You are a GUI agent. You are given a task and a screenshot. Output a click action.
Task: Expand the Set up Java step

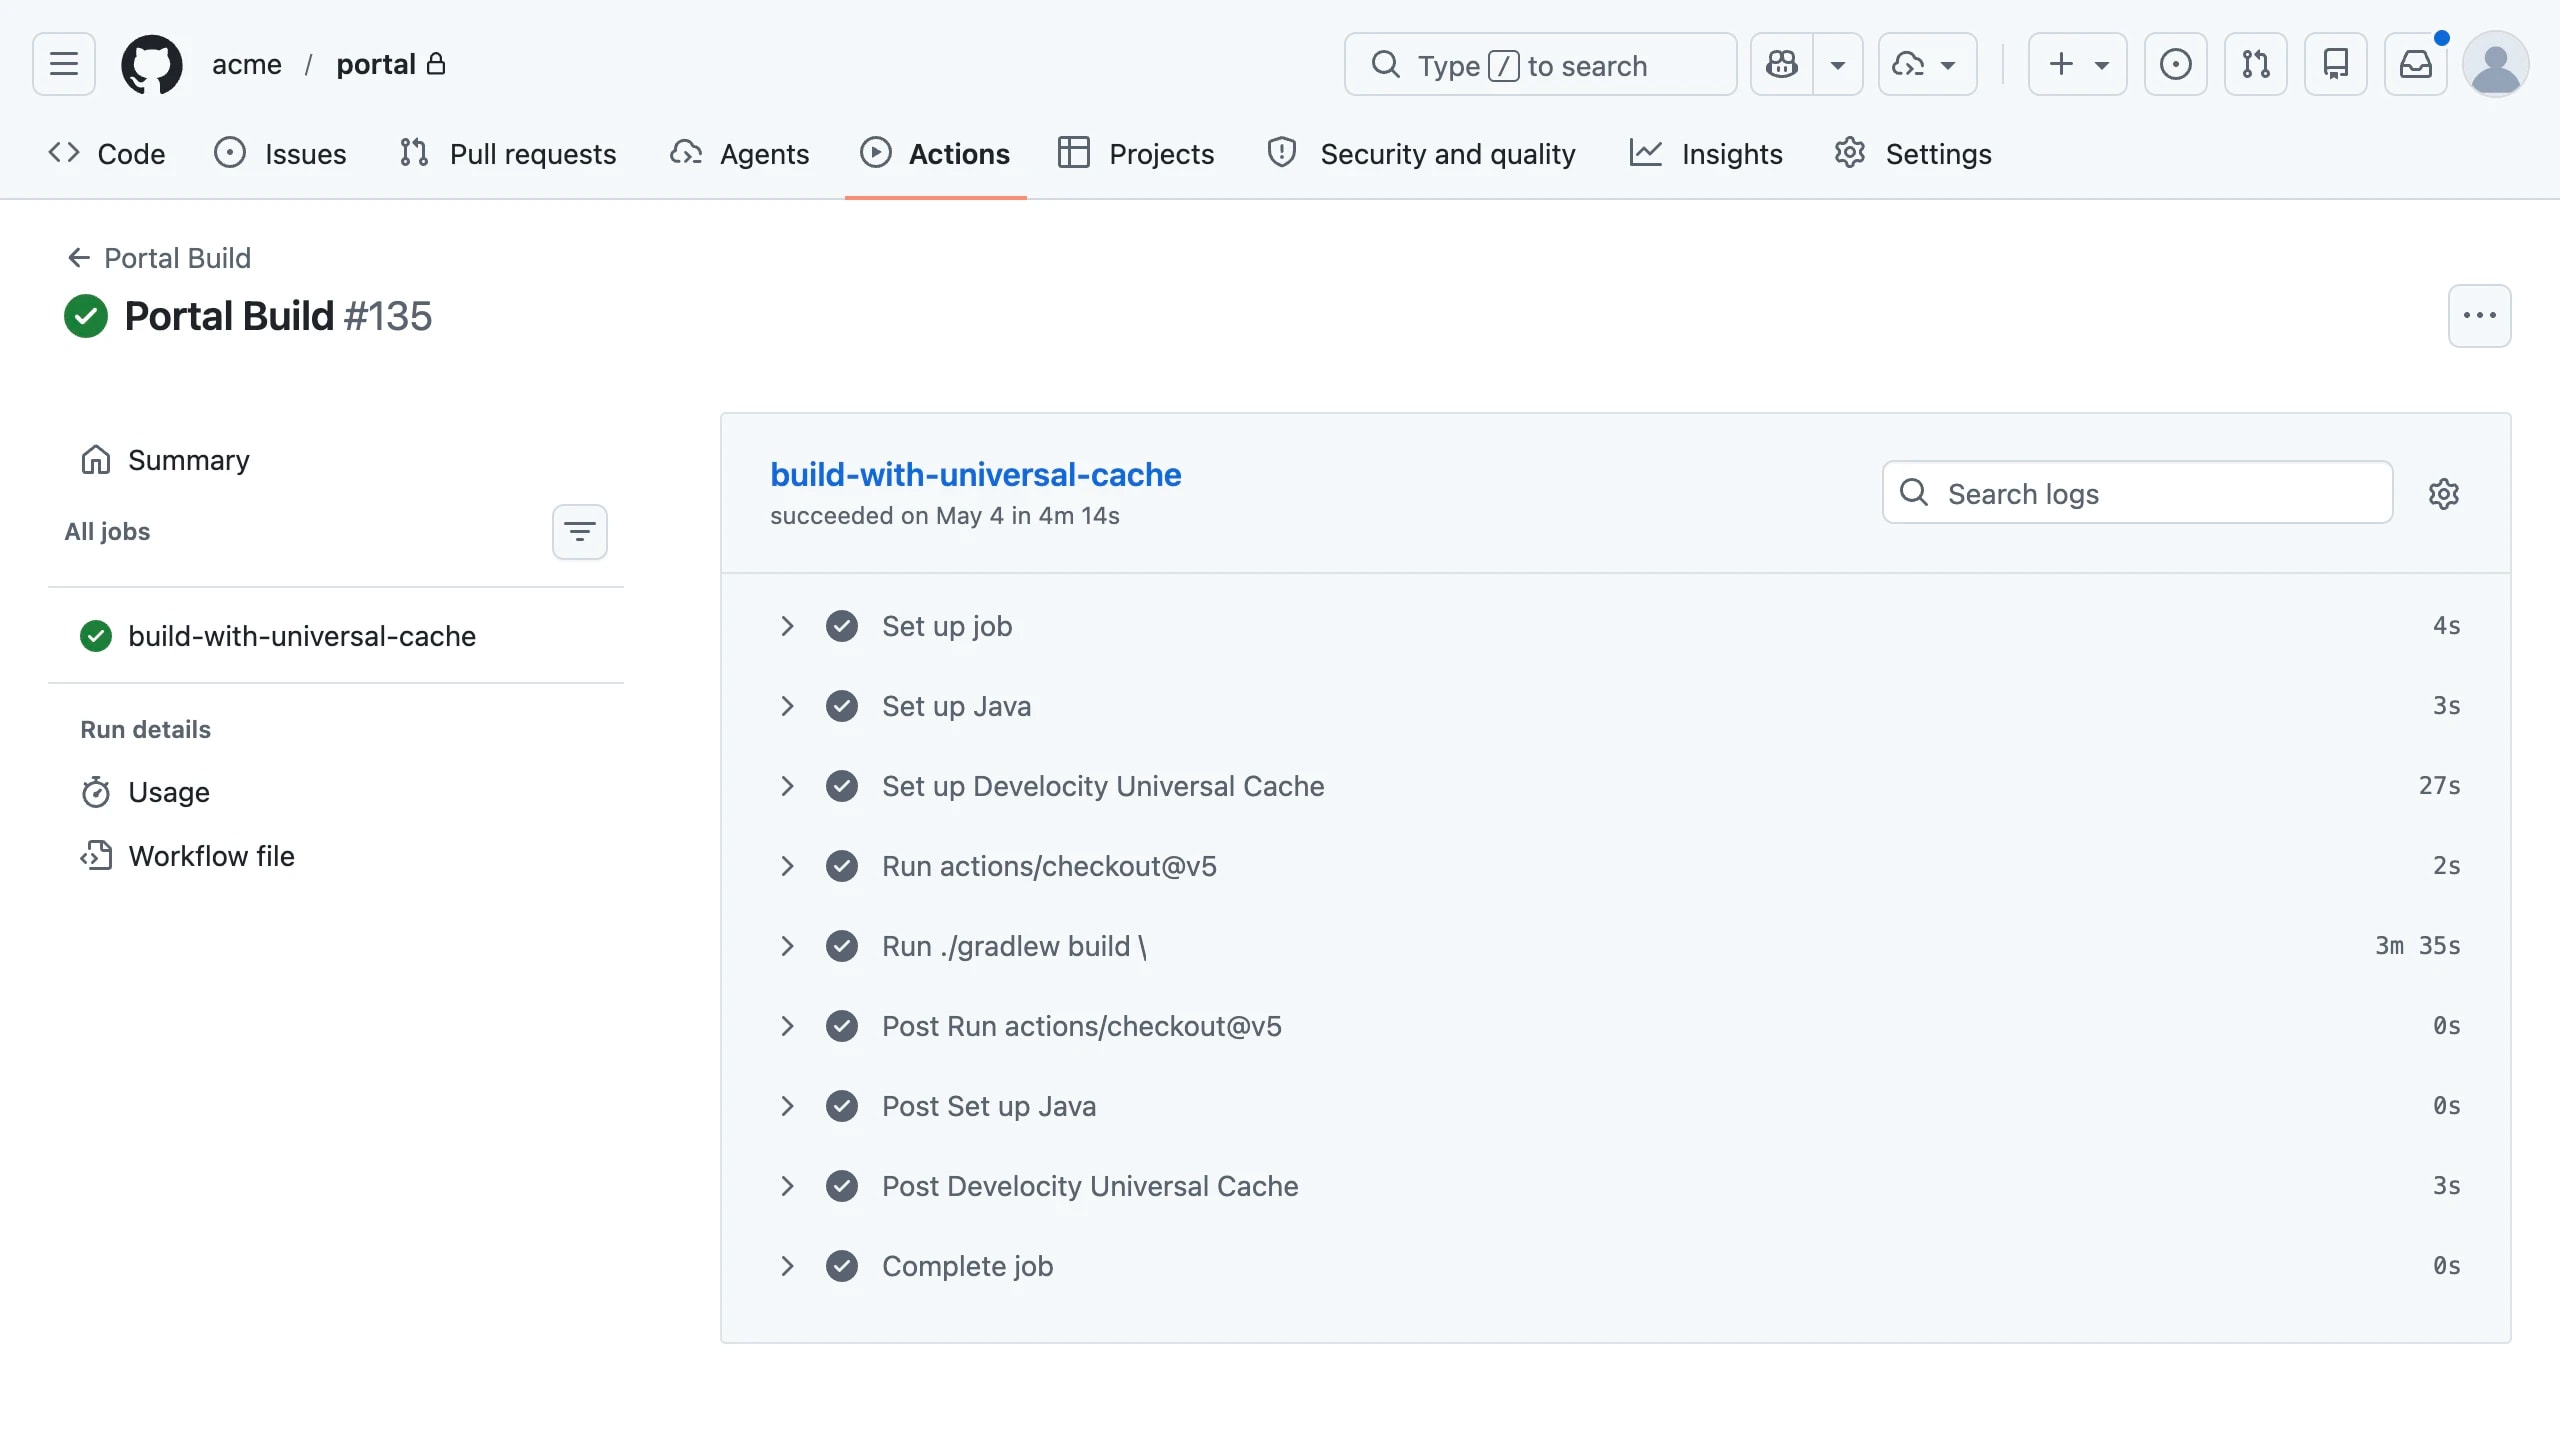1616,706
